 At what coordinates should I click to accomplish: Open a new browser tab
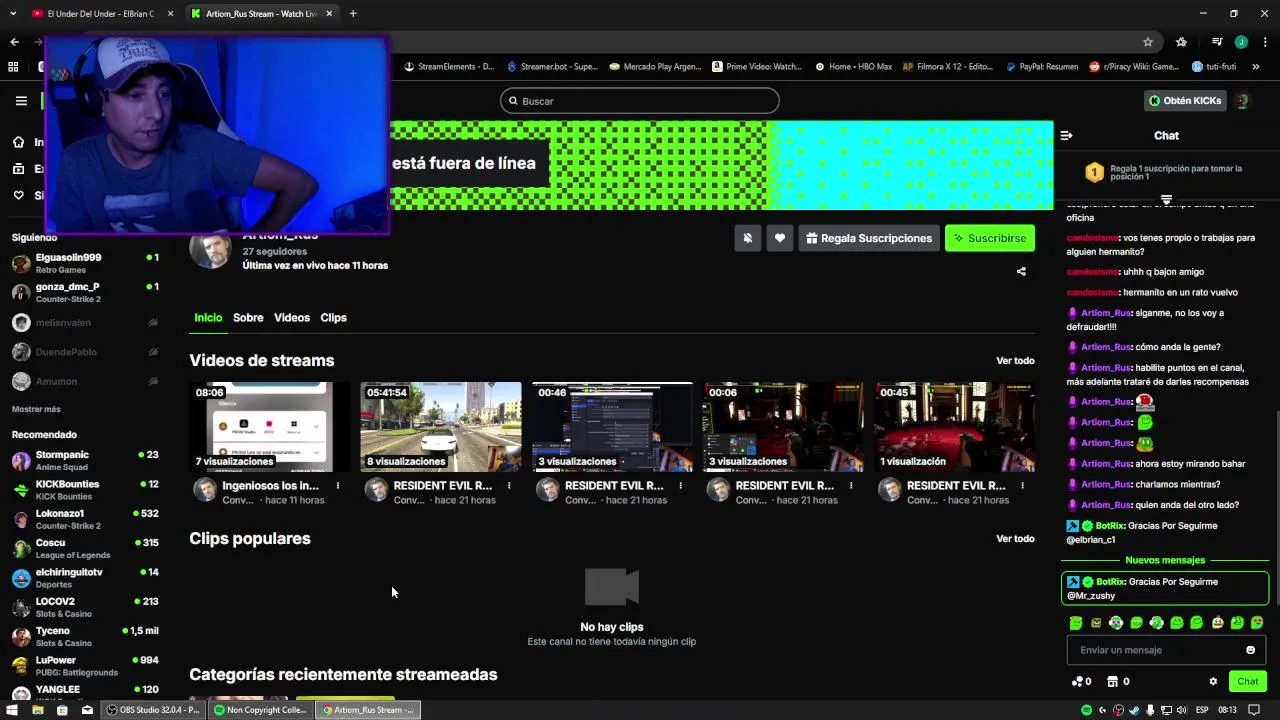[353, 14]
